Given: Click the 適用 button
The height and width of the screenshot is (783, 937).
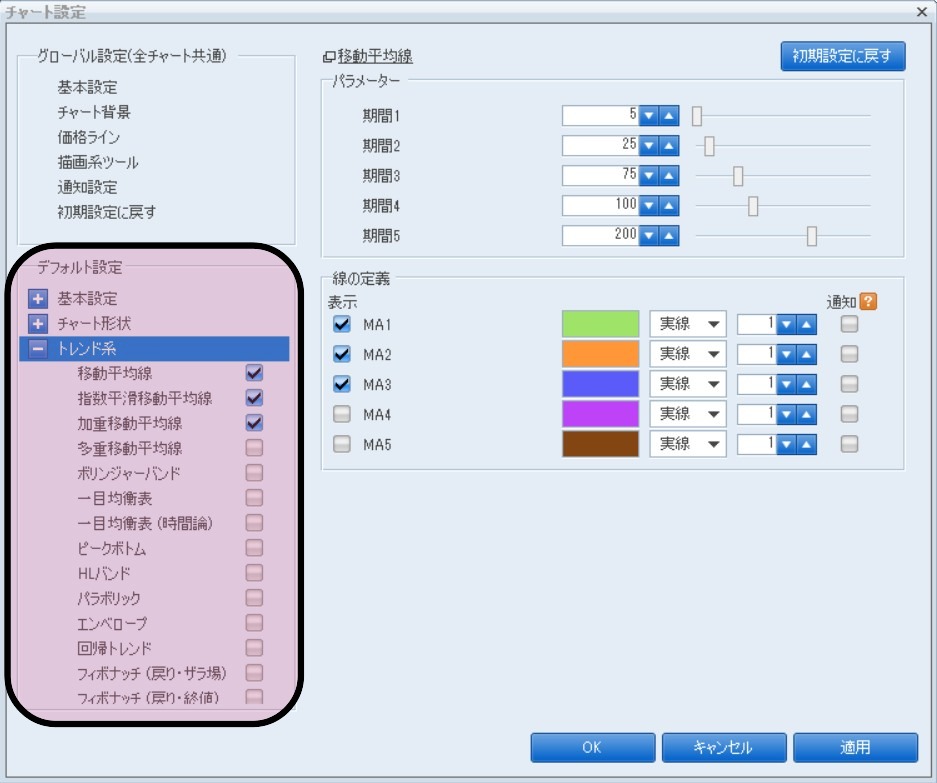Looking at the screenshot, I should point(855,747).
